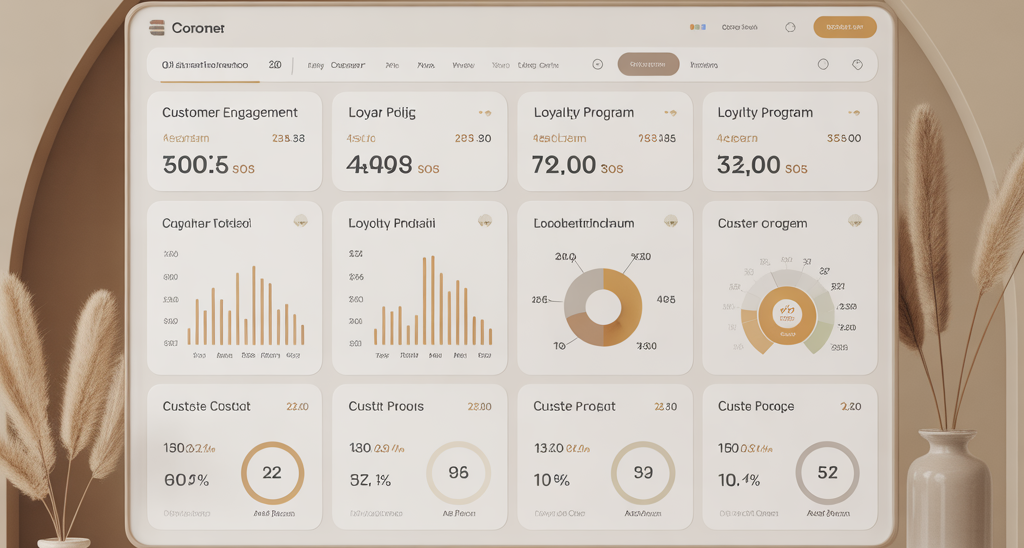Switch to the Customer tab
1024x548 pixels.
coord(347,65)
